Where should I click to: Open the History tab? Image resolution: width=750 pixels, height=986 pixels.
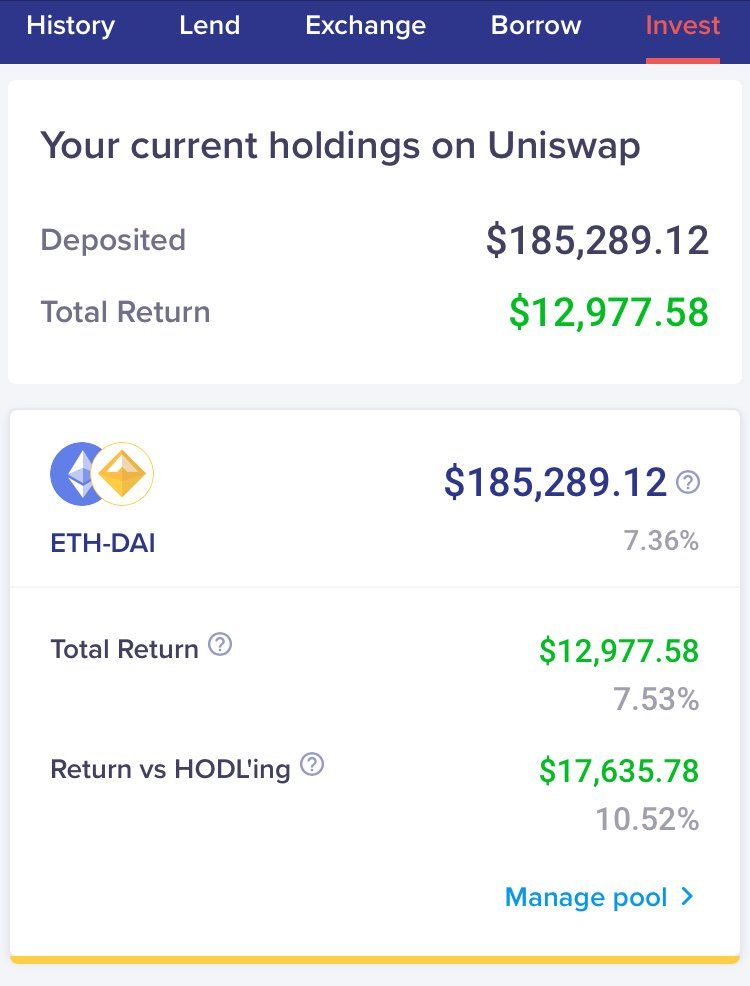pos(70,26)
